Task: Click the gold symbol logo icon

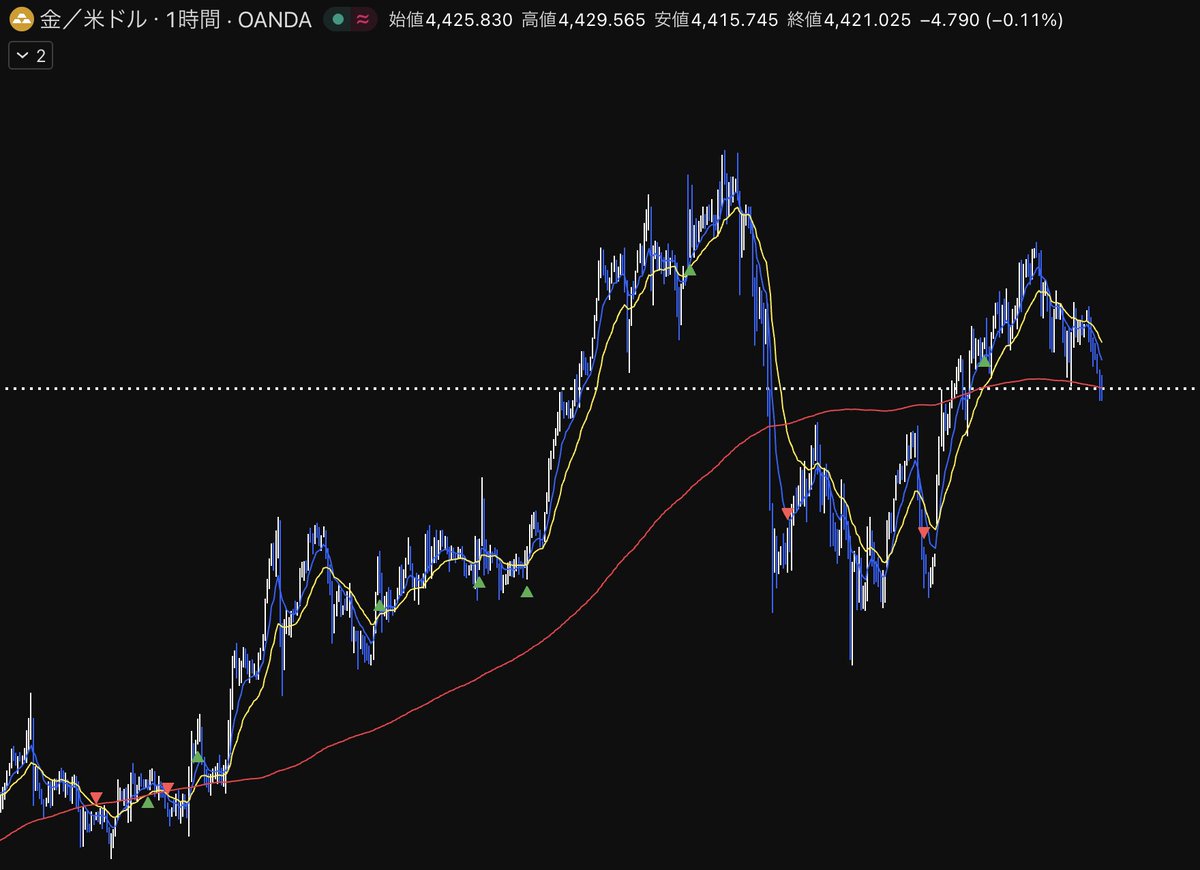Action: coord(21,19)
